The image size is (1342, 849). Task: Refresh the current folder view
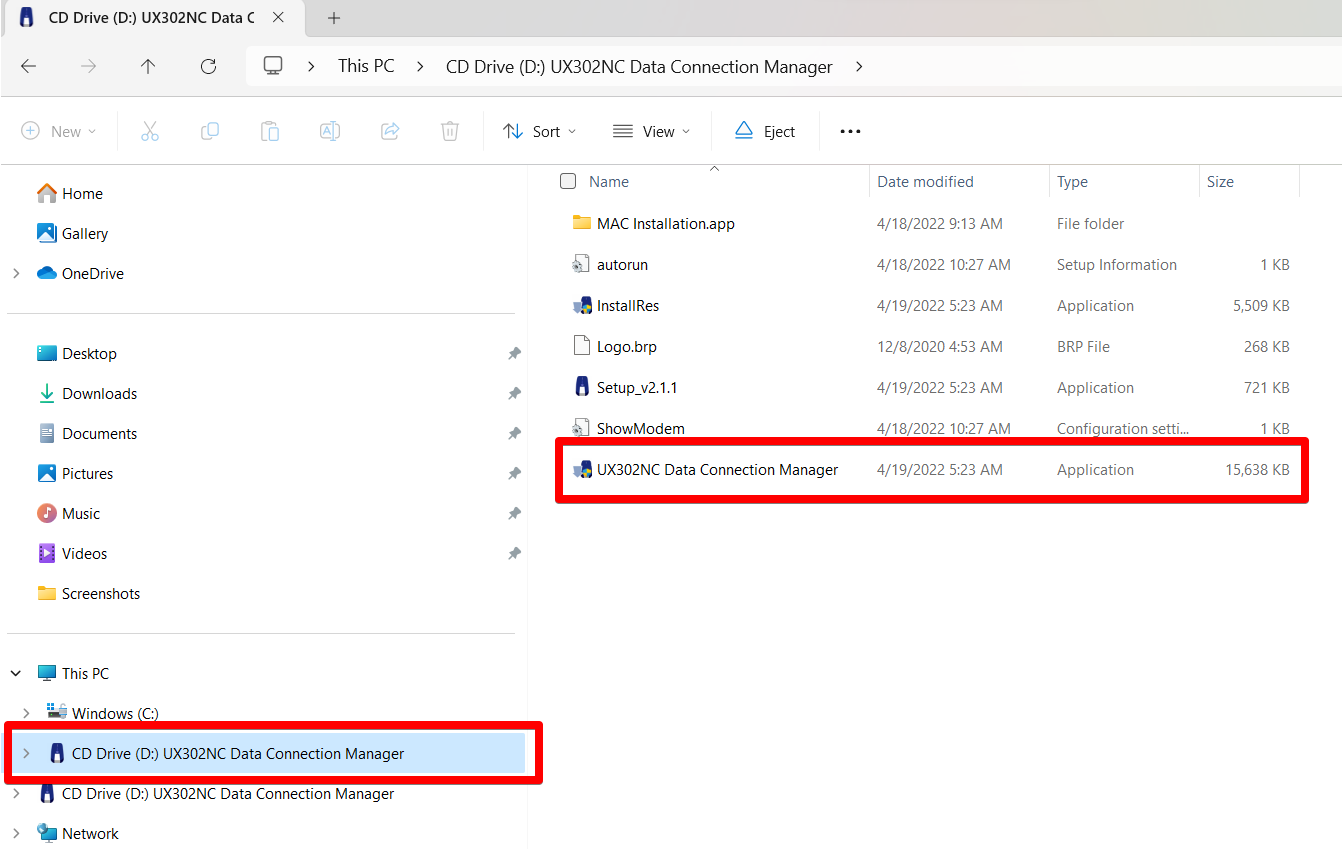[x=208, y=66]
